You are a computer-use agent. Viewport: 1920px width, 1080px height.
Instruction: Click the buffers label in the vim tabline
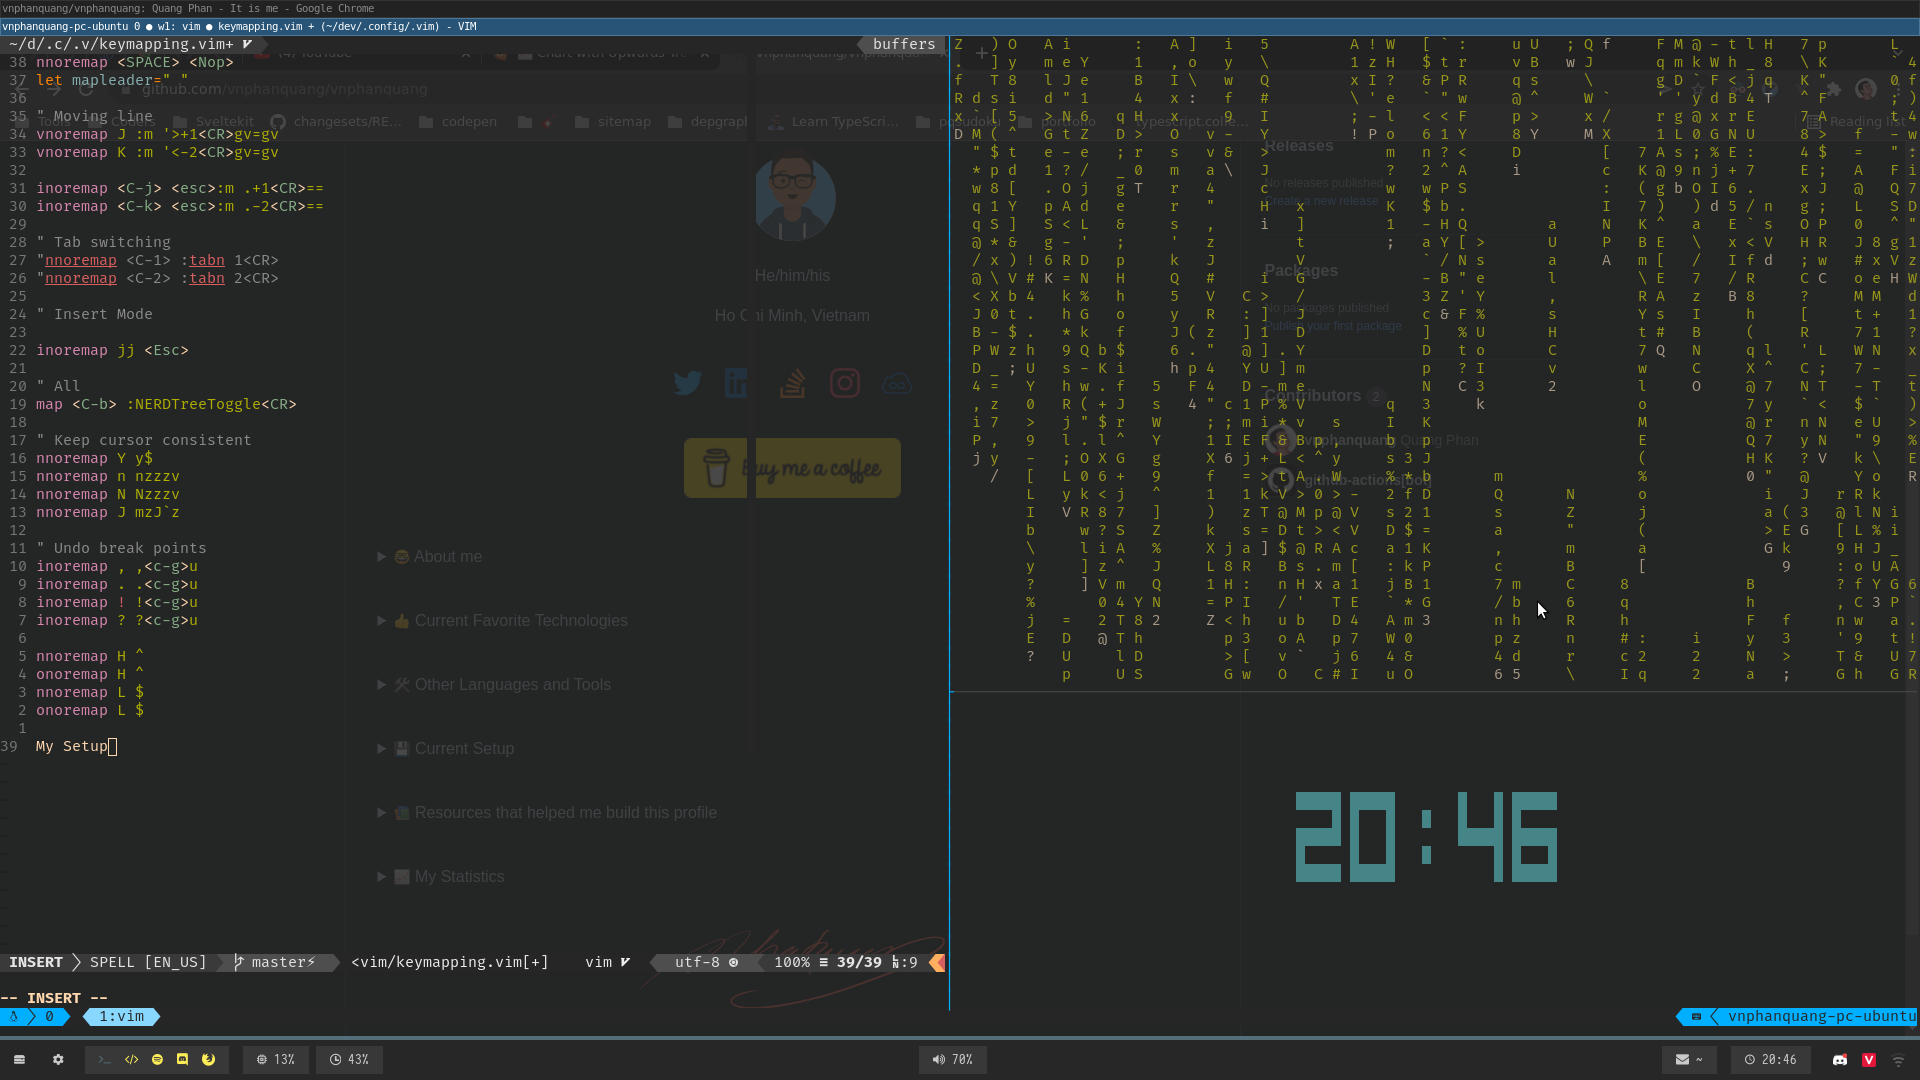tap(903, 44)
